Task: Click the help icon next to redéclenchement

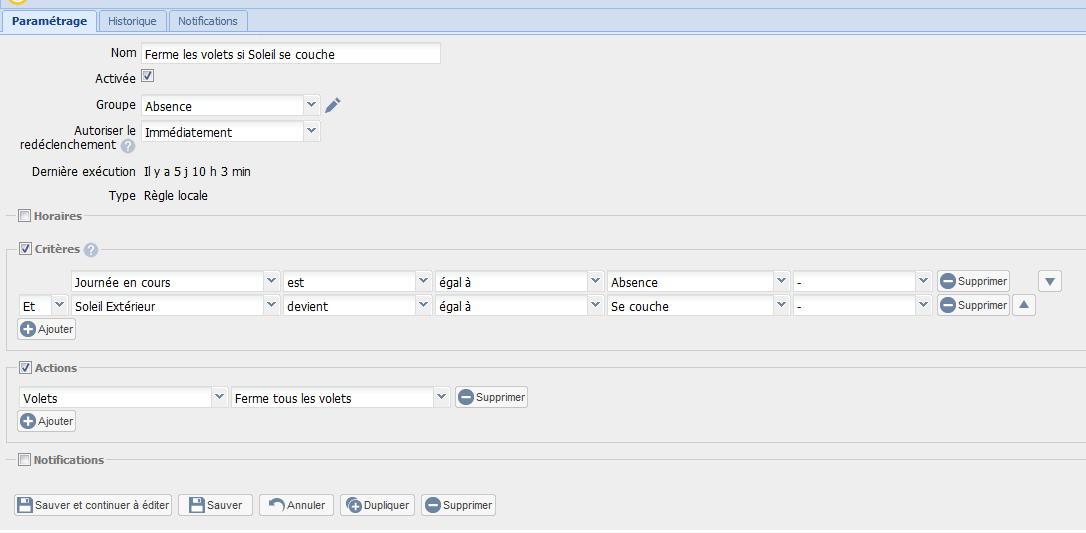Action: [128, 146]
